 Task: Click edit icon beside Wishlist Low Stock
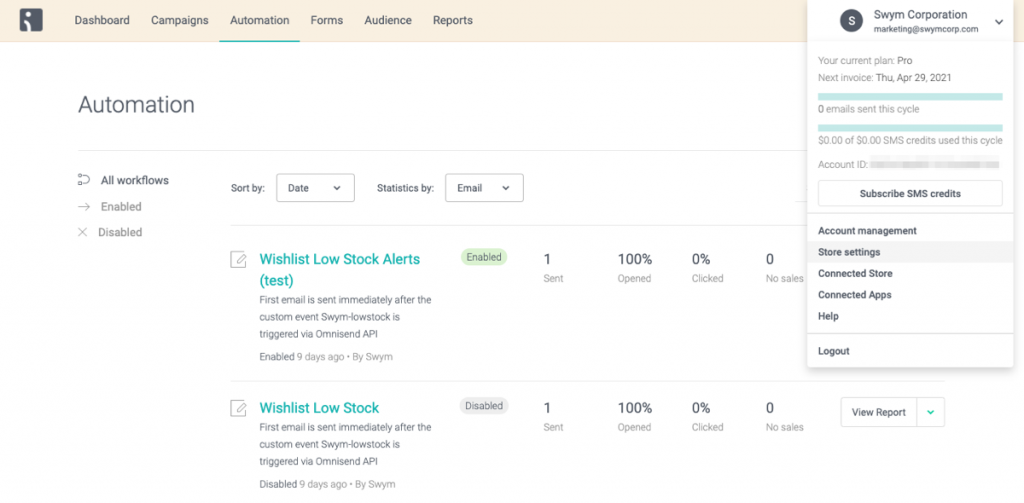[238, 408]
